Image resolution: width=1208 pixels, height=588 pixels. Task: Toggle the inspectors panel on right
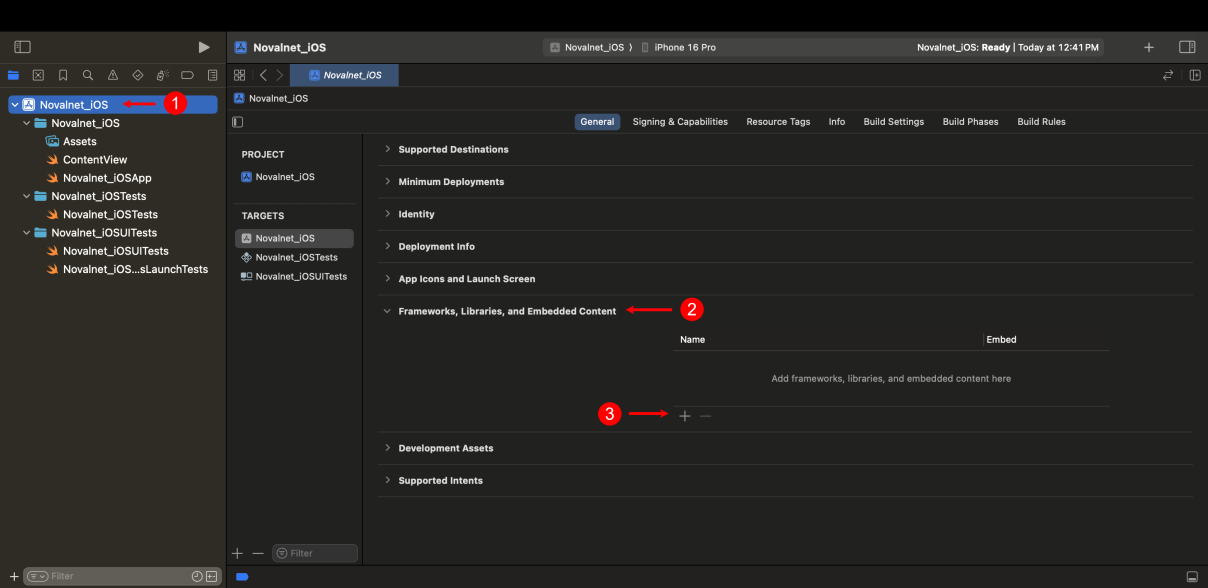point(1187,47)
